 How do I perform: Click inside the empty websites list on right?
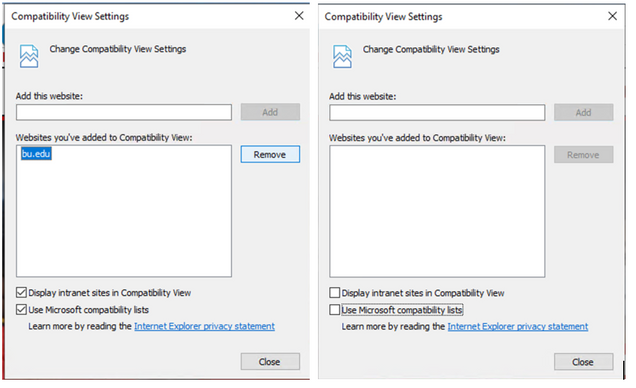click(x=437, y=212)
